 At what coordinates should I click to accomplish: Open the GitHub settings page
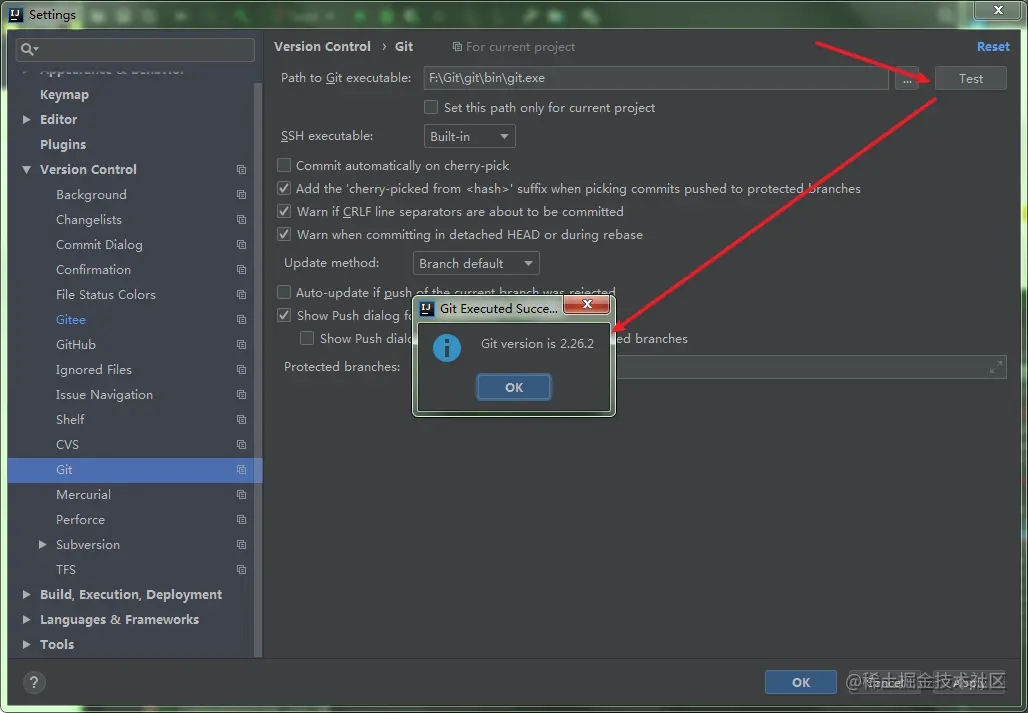click(76, 345)
